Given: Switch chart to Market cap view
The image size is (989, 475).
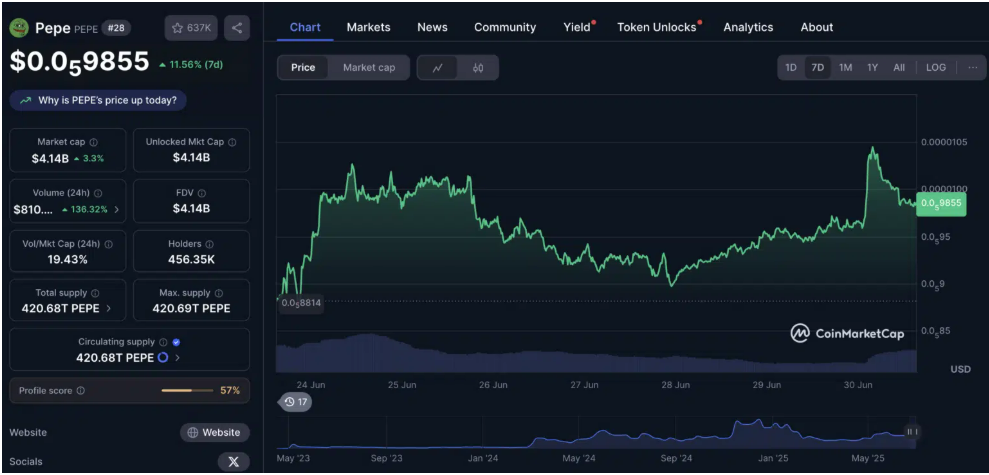Looking at the screenshot, I should [x=369, y=67].
